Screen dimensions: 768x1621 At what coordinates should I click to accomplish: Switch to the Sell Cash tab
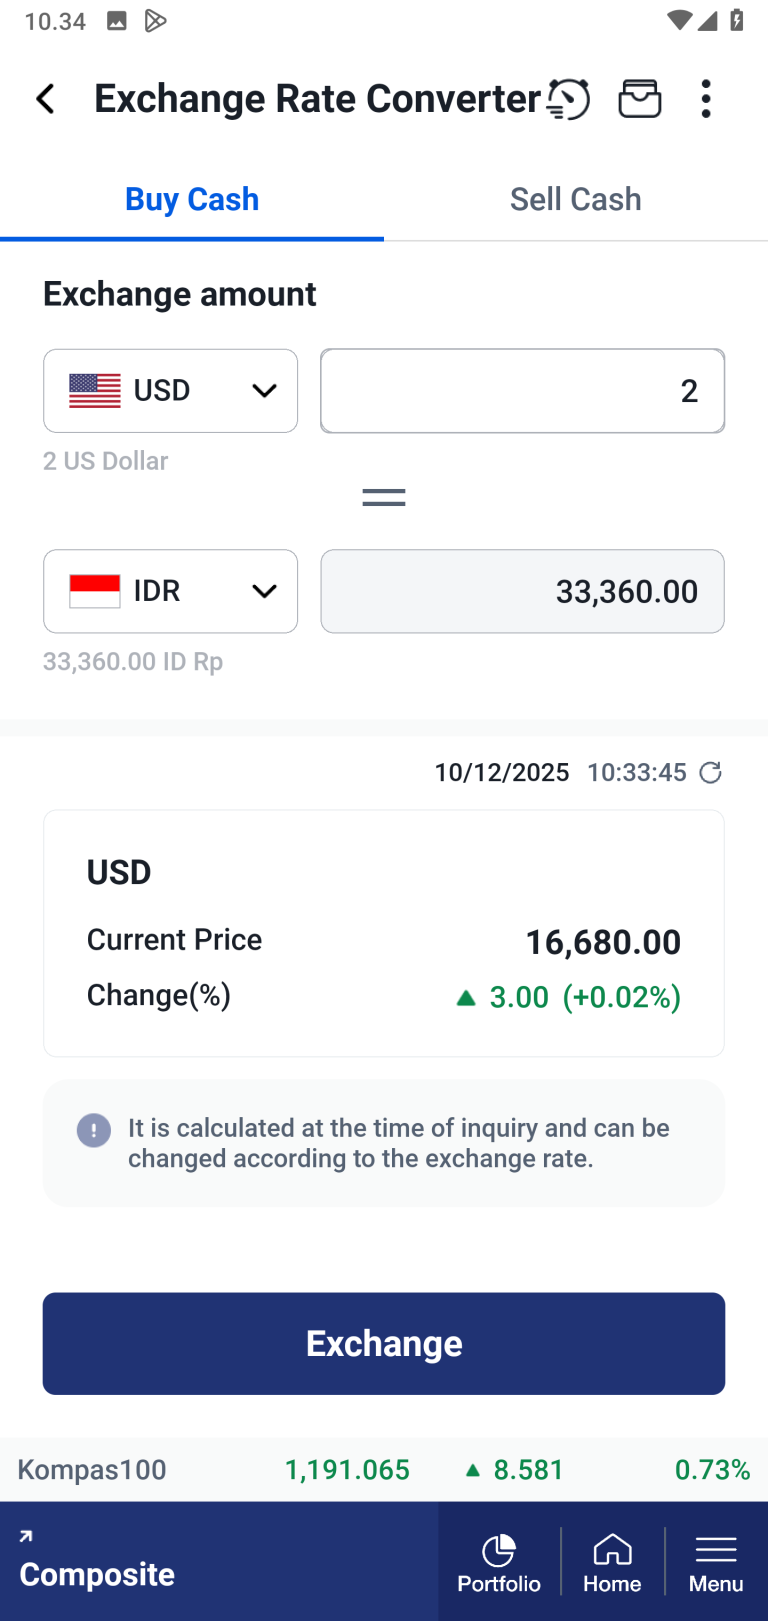tap(576, 200)
